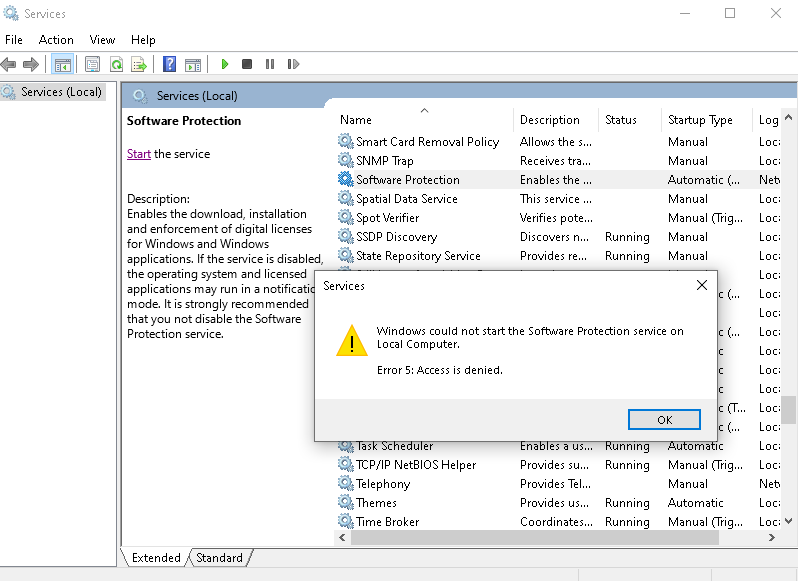Image resolution: width=798 pixels, height=581 pixels.
Task: Click the Pause Service icon
Action: tap(270, 64)
